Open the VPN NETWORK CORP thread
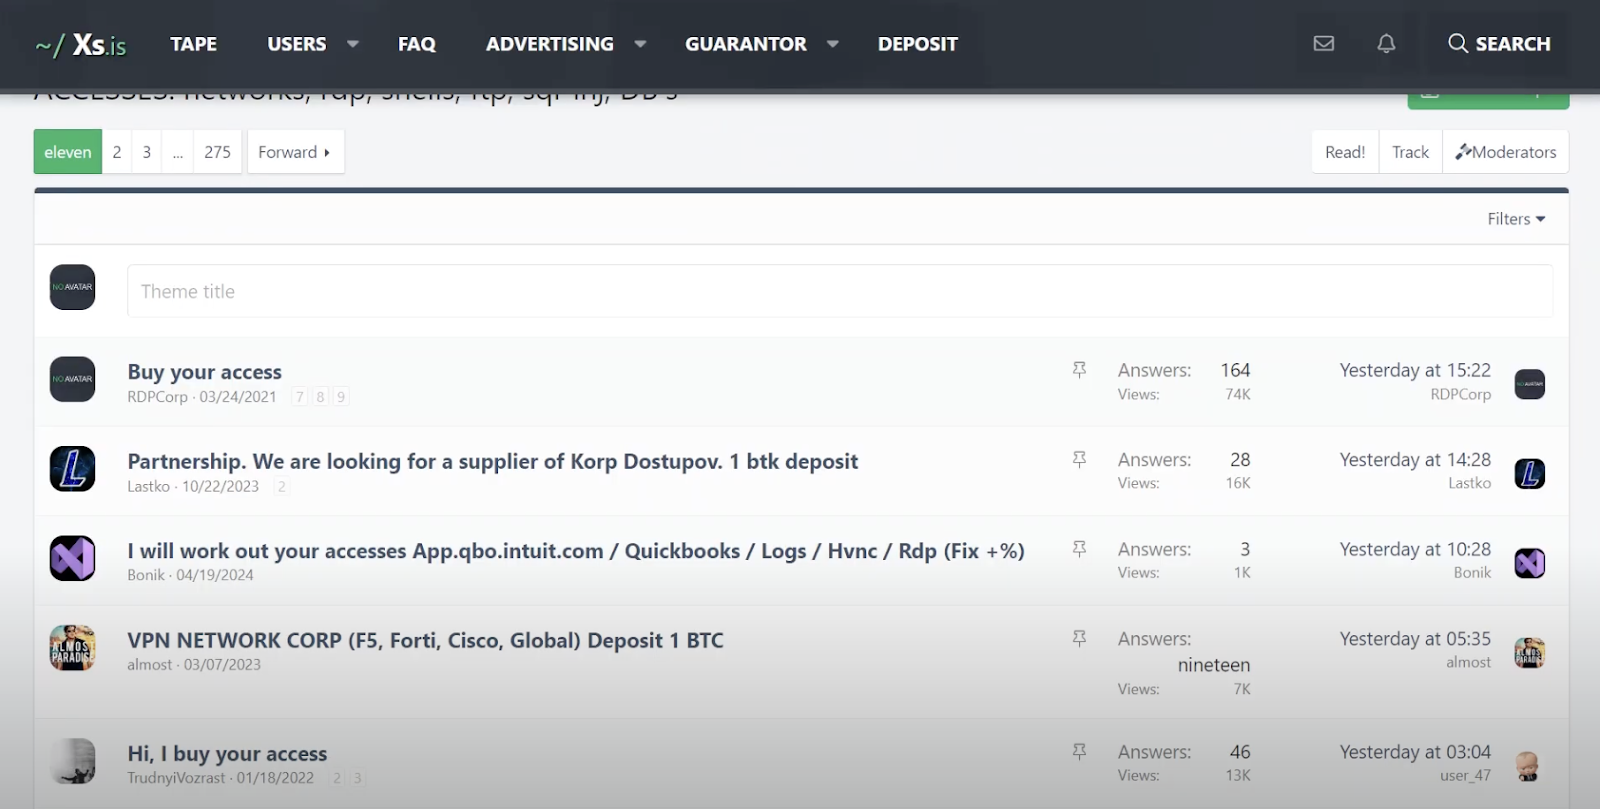The image size is (1600, 809). click(x=425, y=640)
